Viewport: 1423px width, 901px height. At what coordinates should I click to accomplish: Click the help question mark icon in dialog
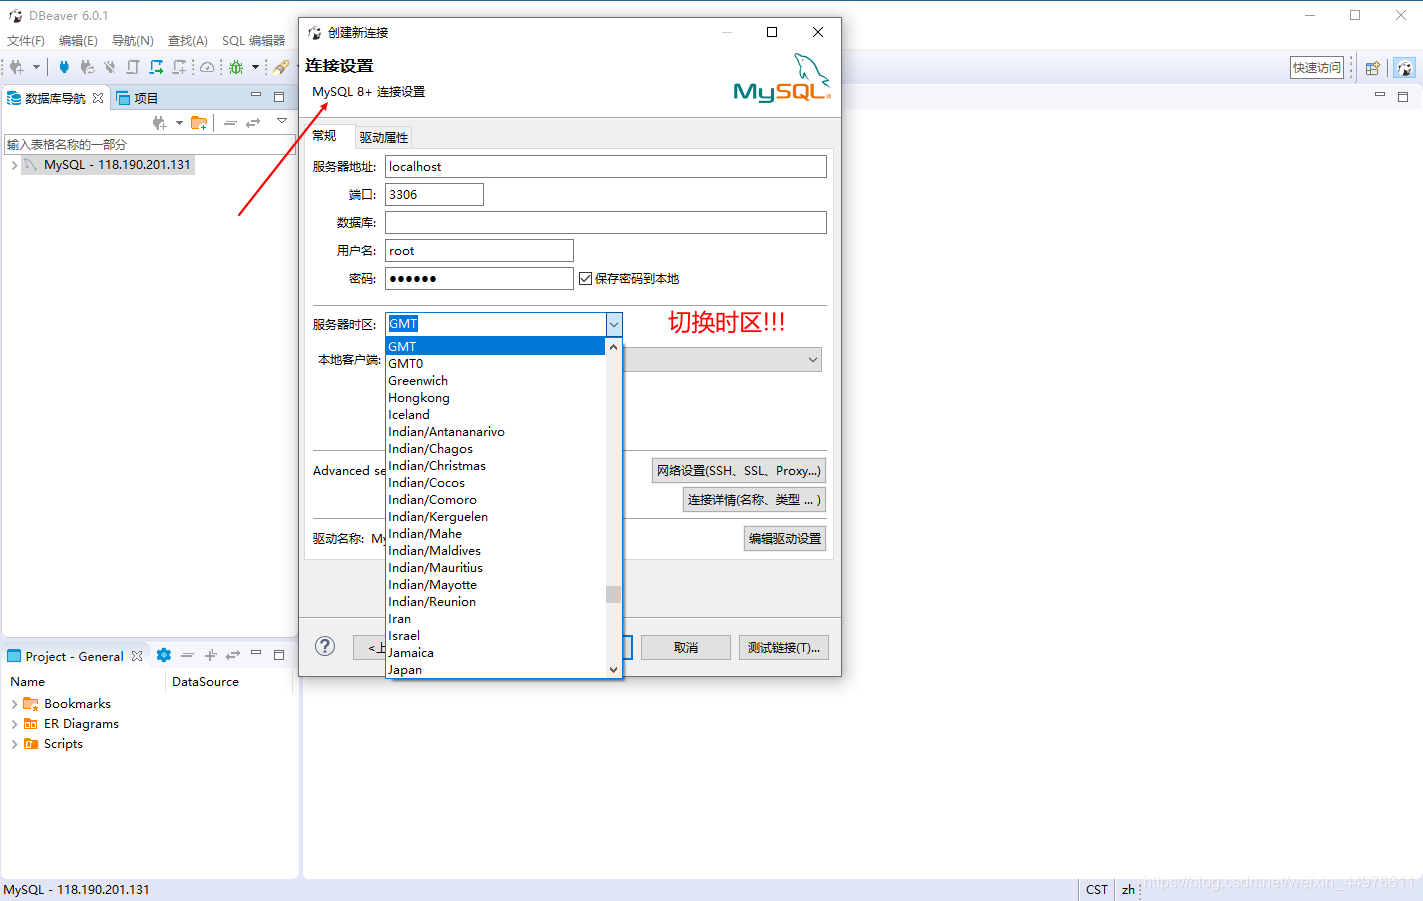tap(325, 646)
